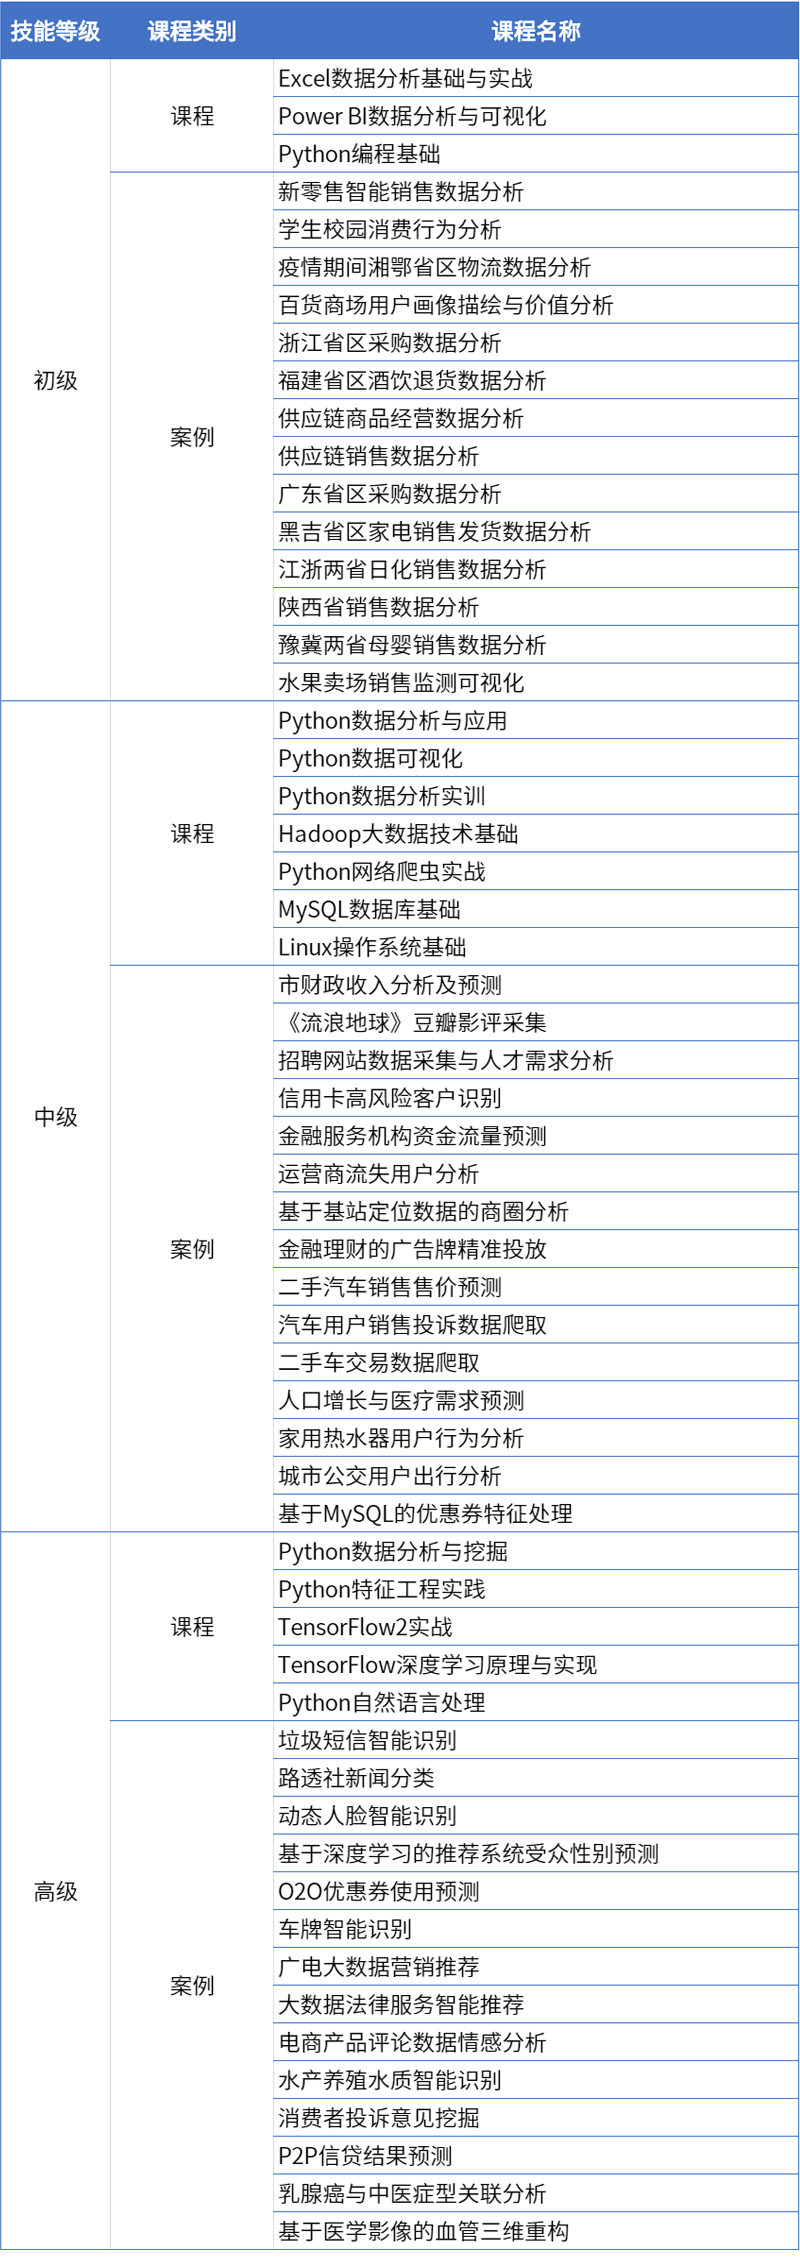Select 百货商场用户画像描绘与价值分析 row
Image resolution: width=800 pixels, height=2258 pixels.
(x=536, y=305)
